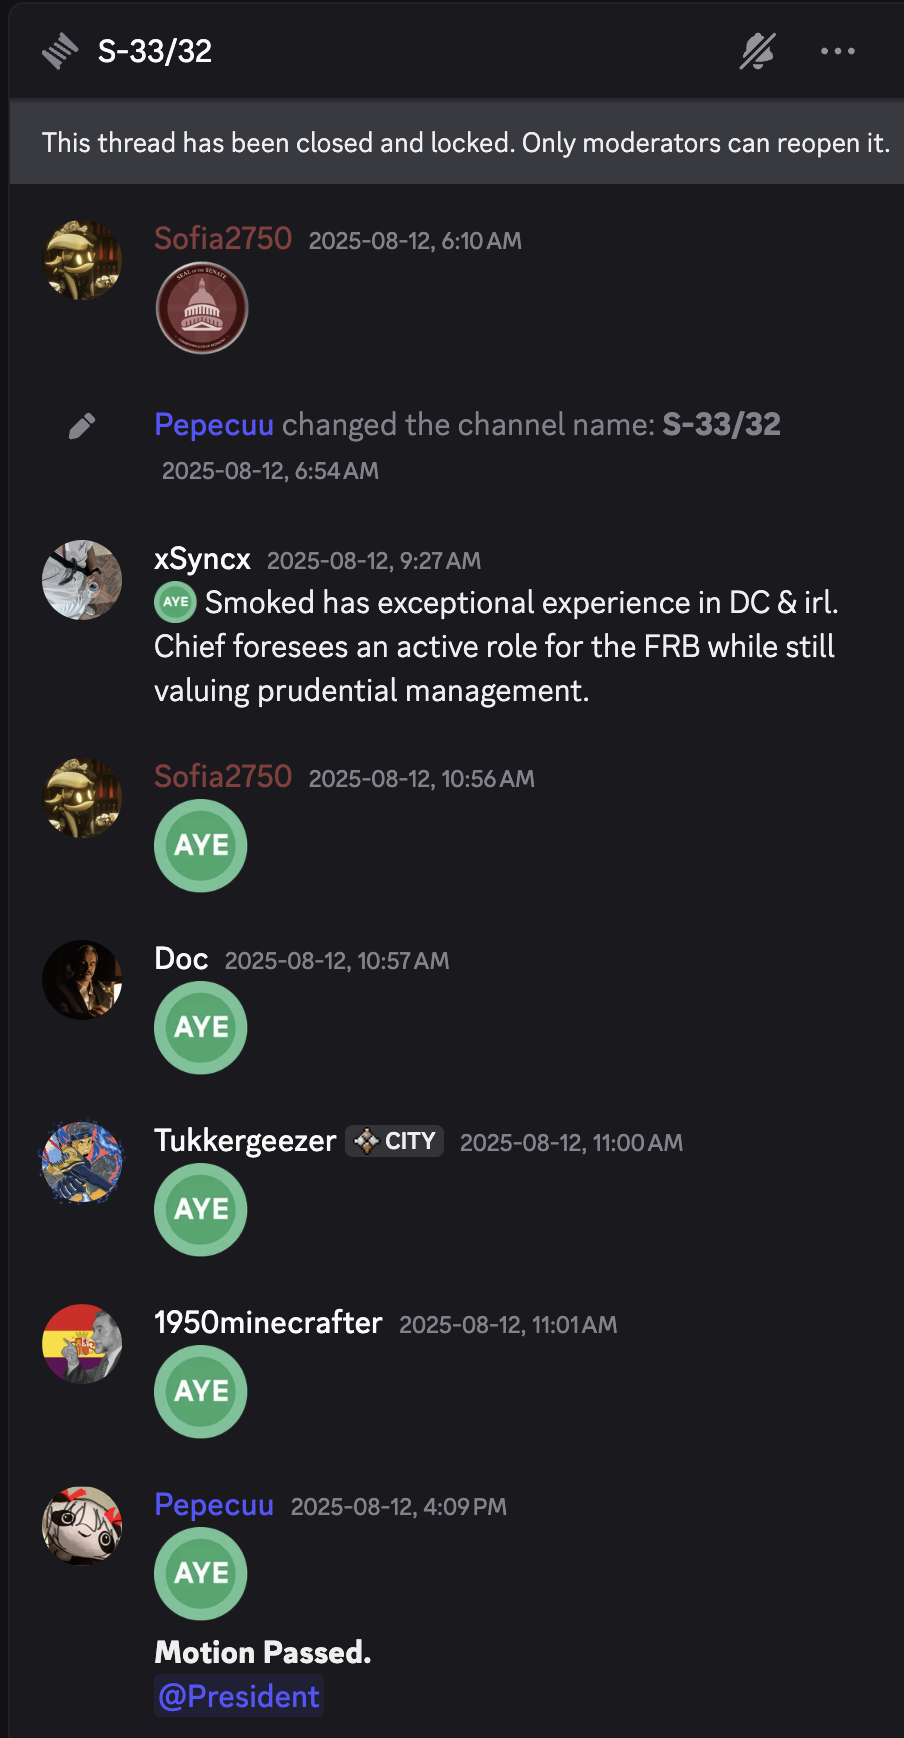Click the AYE emoji posted by 1950minecrafter

point(201,1391)
